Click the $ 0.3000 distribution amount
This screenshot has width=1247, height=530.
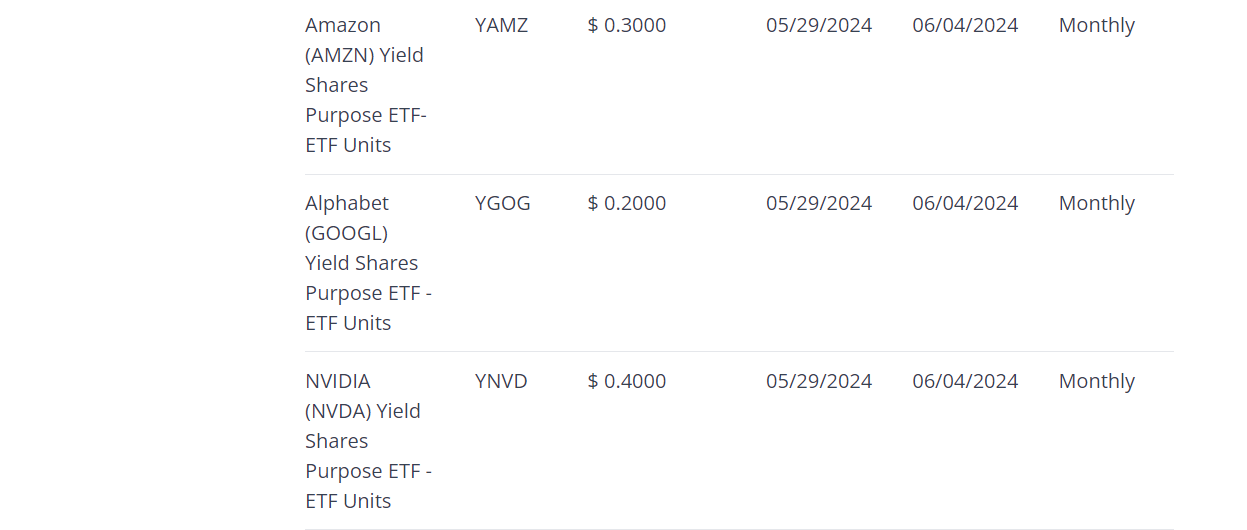pyautogui.click(x=626, y=25)
